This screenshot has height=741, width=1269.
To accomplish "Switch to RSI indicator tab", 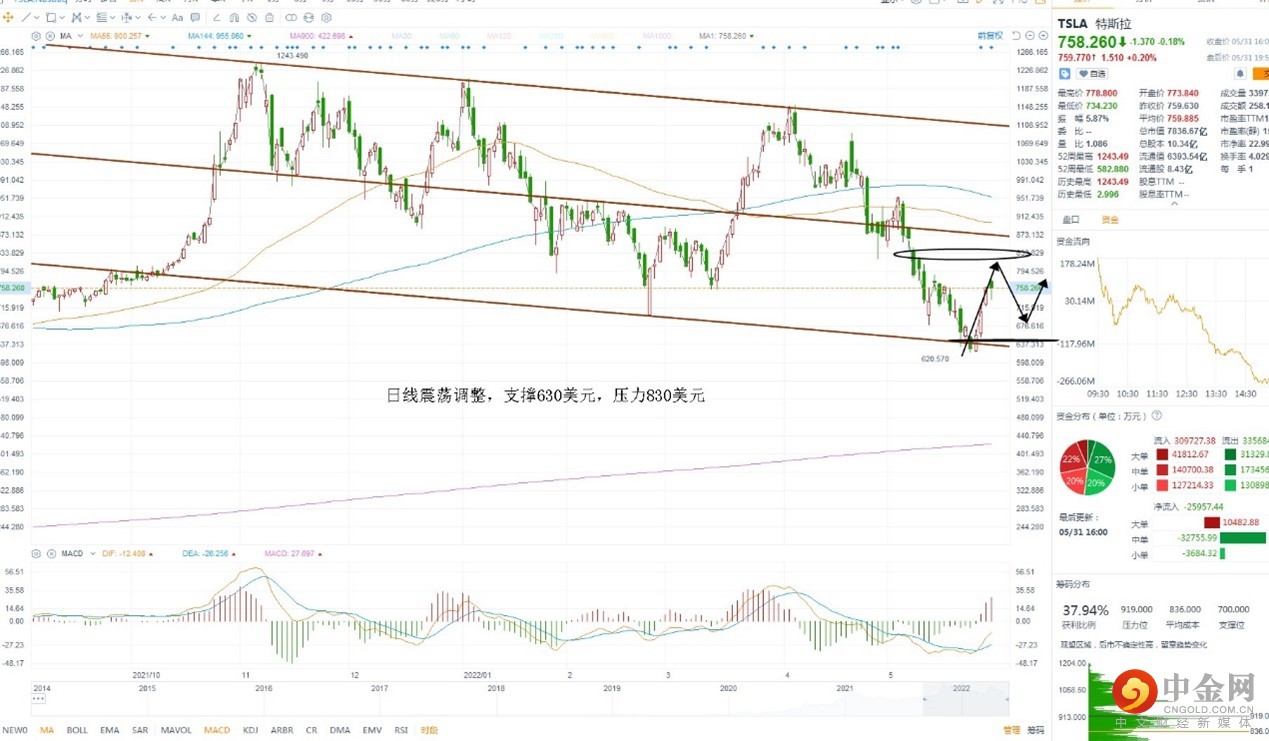I will click(401, 730).
